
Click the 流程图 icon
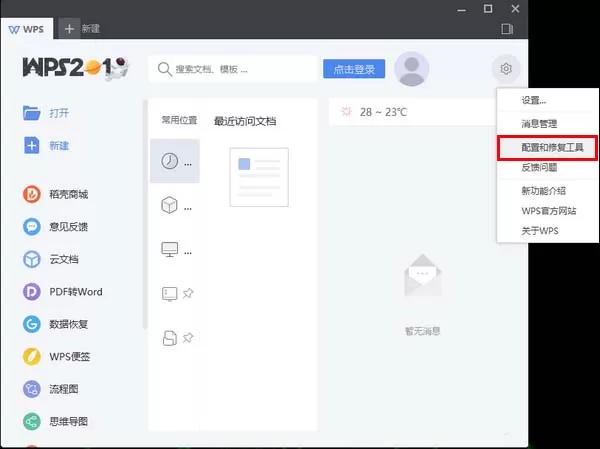click(x=31, y=389)
